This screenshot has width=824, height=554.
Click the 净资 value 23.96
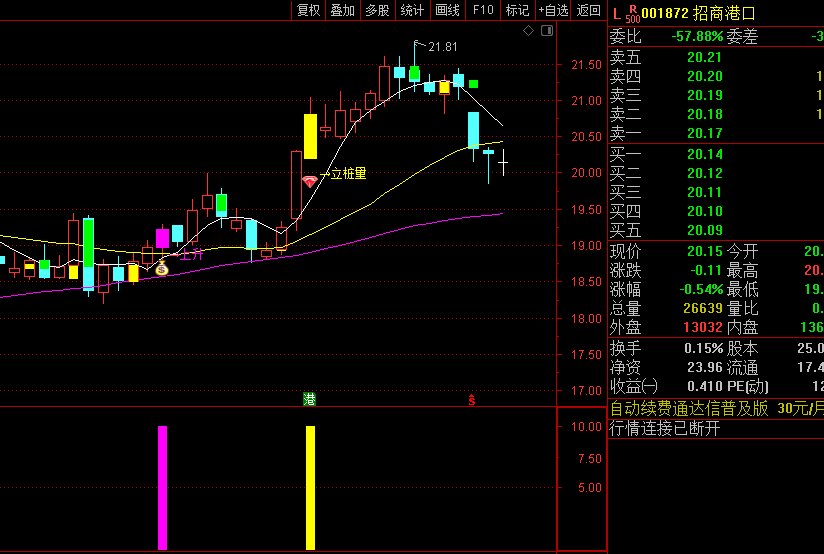[x=705, y=367]
